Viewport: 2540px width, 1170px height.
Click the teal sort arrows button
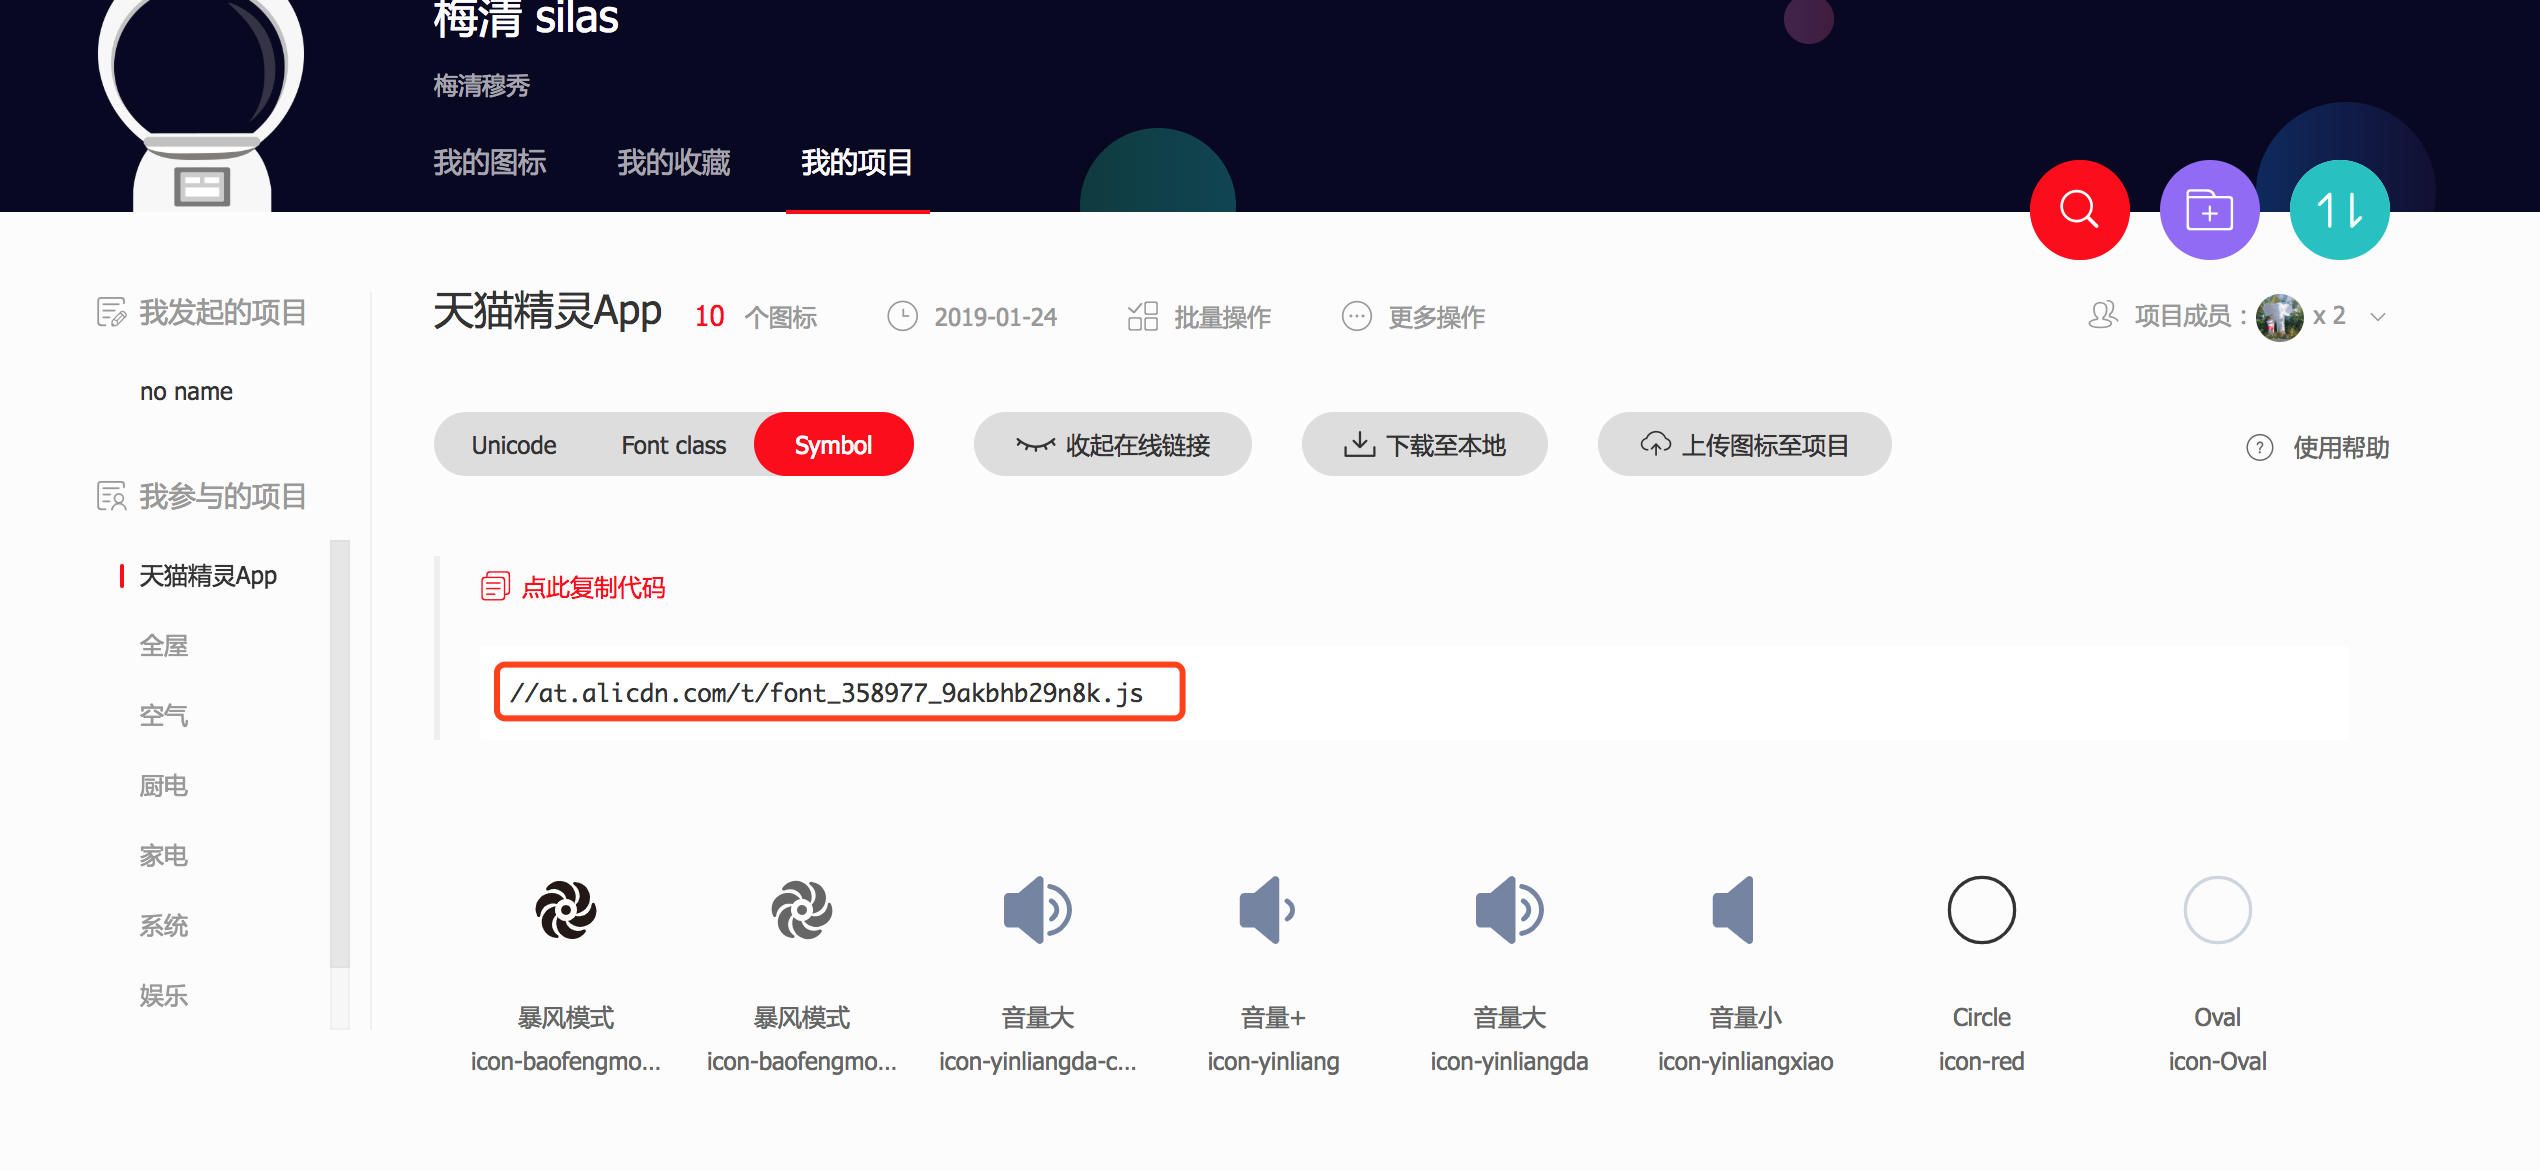click(2339, 210)
